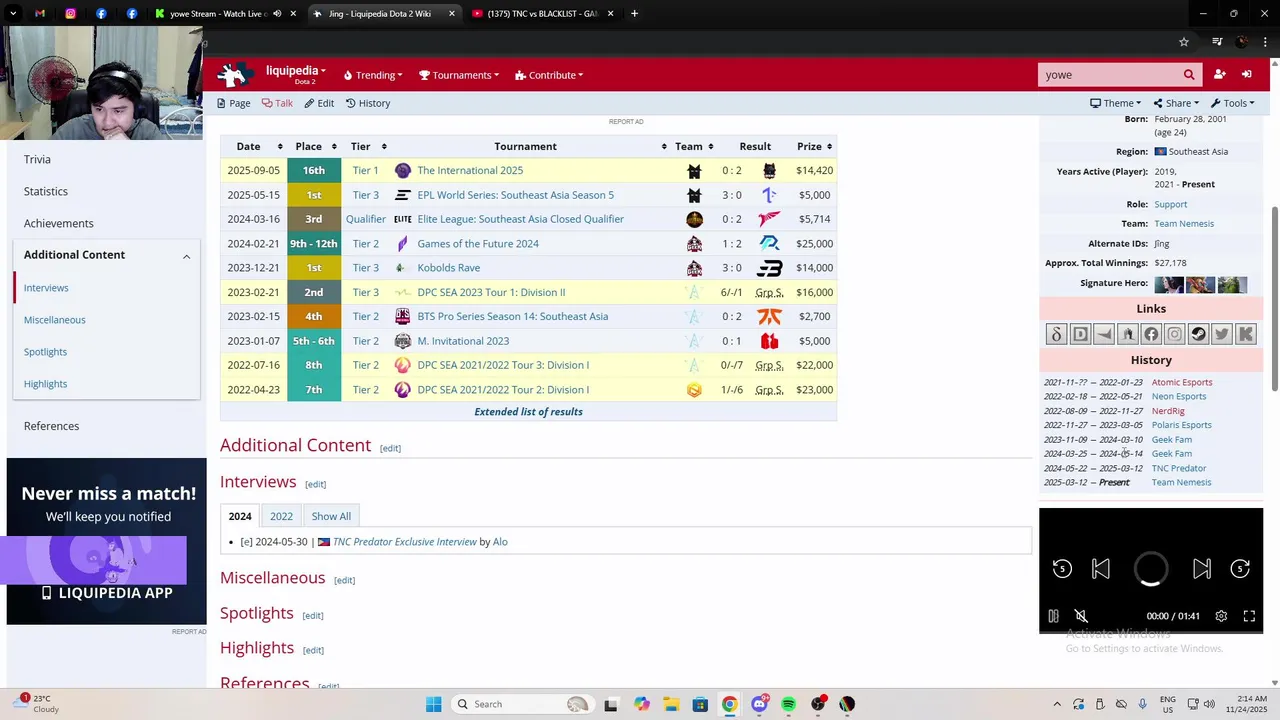Go to previous video

(1100, 569)
